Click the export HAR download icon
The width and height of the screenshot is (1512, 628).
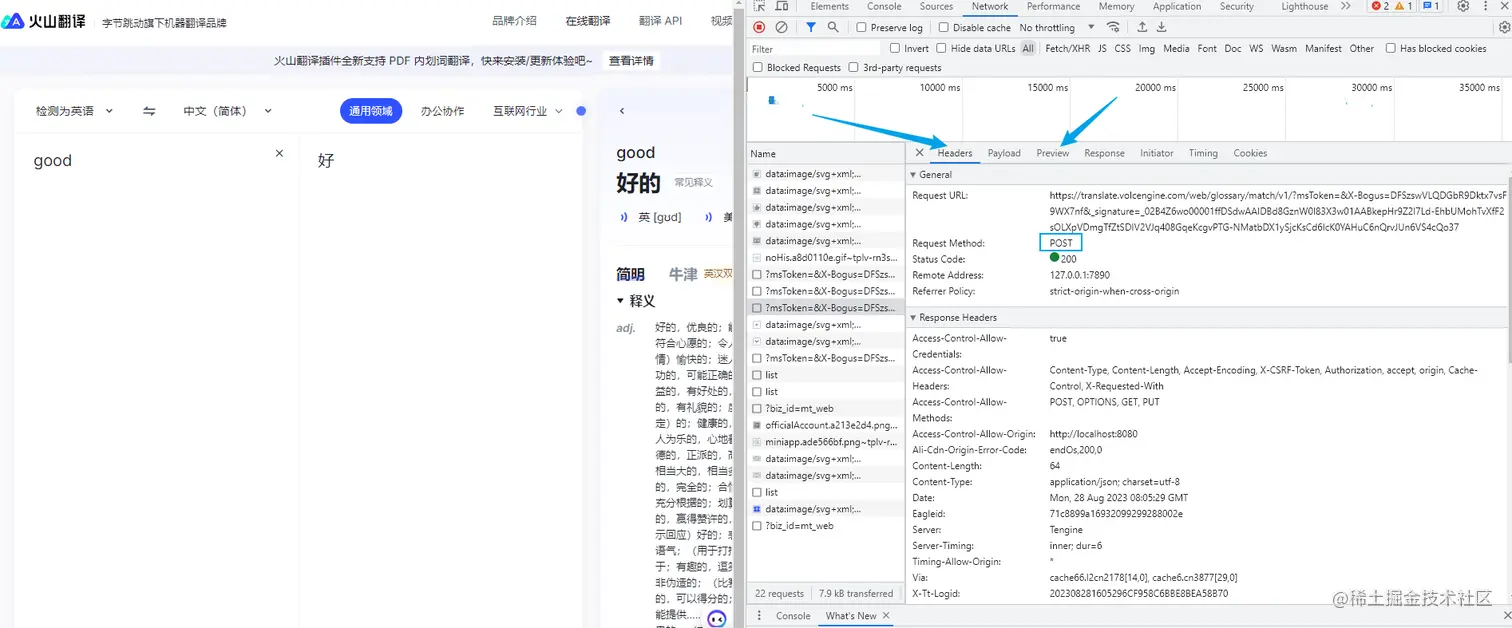1161,28
